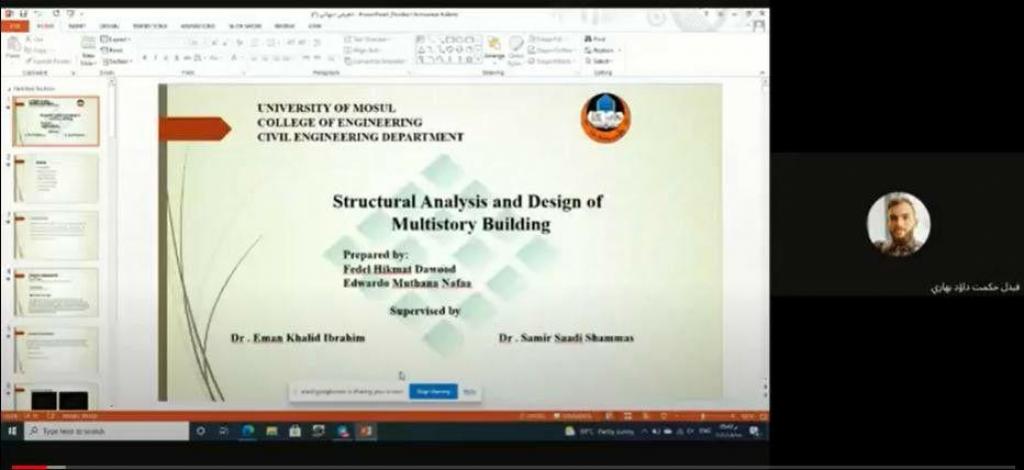Click the PowerPoint icon on the taskbar

coord(366,431)
